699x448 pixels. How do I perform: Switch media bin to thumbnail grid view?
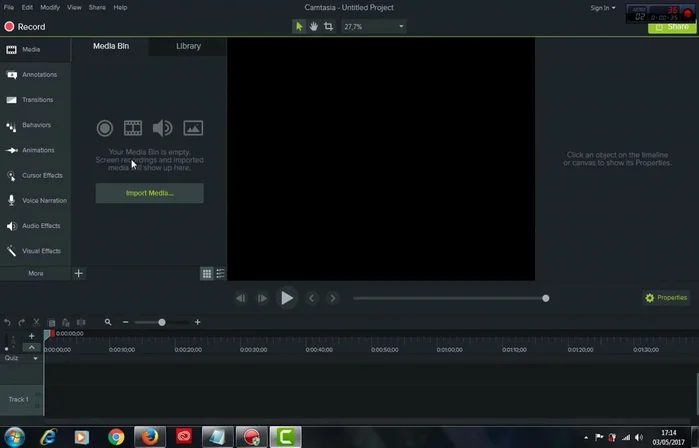coord(207,274)
